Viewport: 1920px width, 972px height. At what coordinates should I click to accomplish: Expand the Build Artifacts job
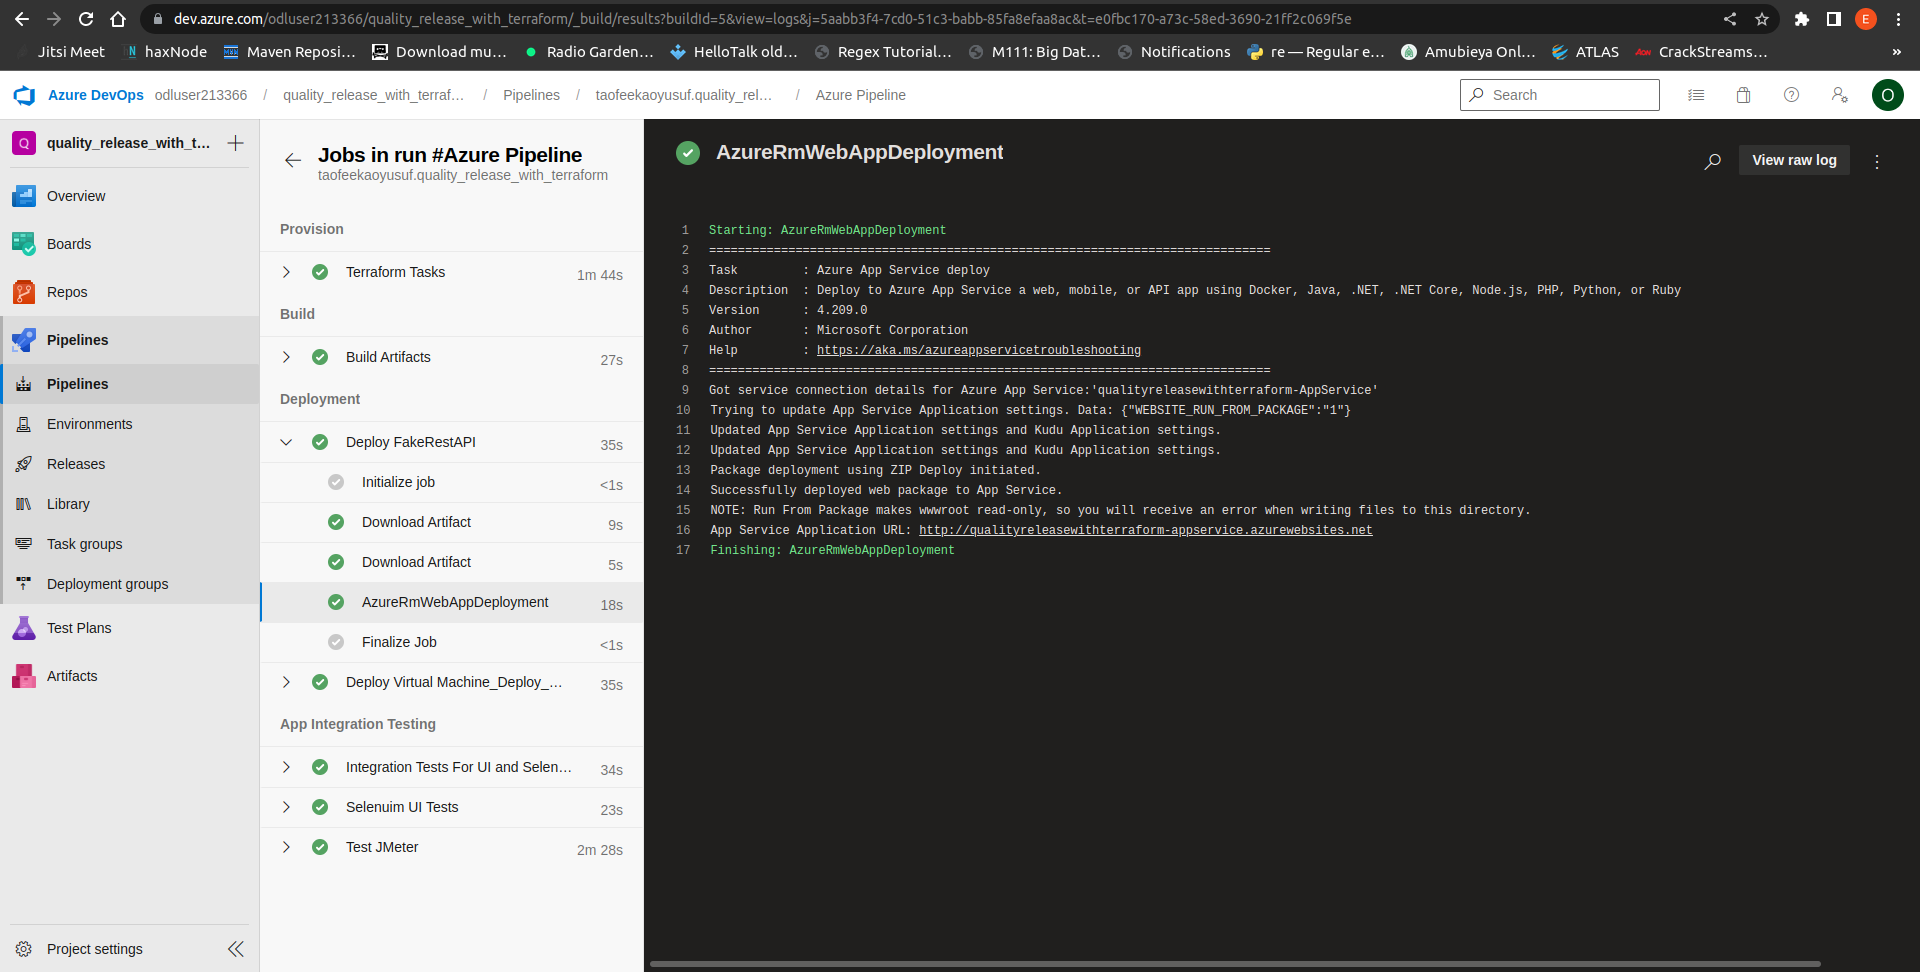286,357
